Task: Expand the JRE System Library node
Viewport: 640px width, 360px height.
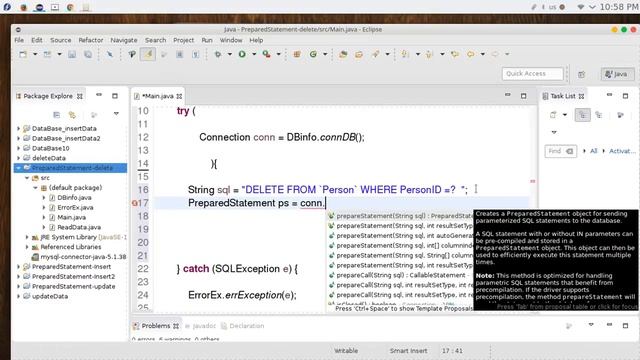Action: pos(27,237)
